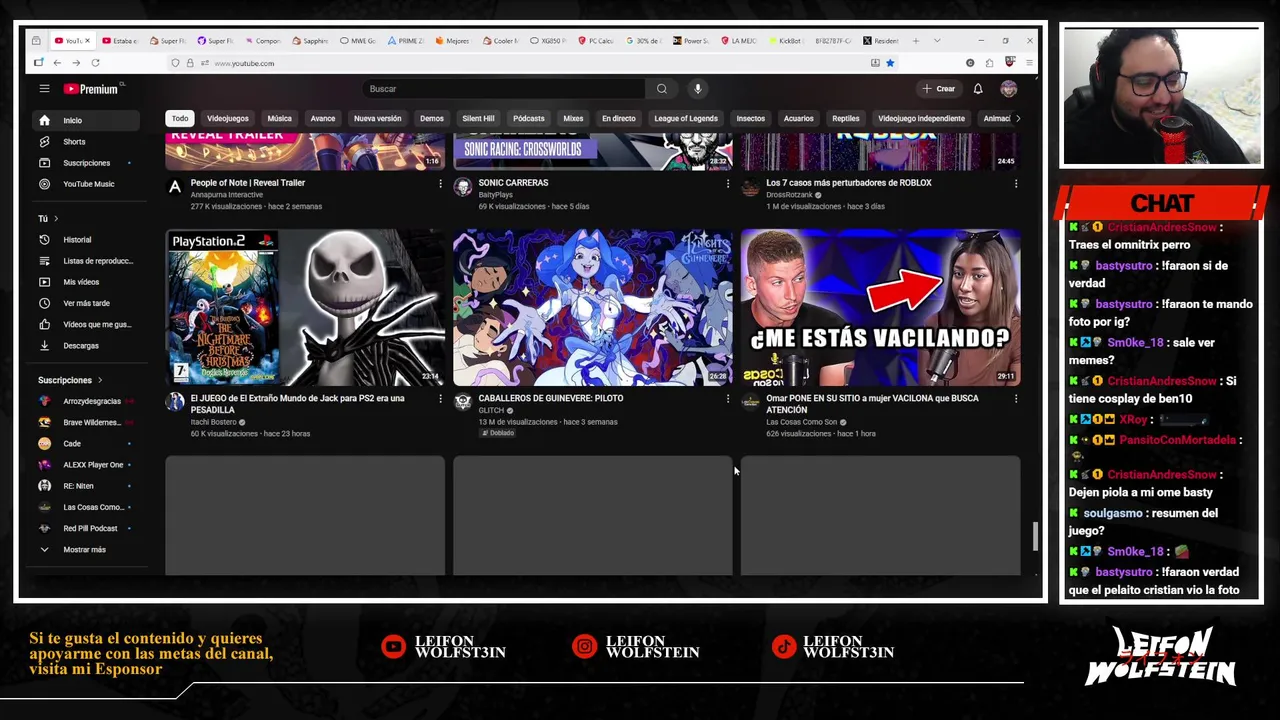
Task: Play the Nightmare Before Christmas PS2 video thumbnail
Action: coord(305,308)
